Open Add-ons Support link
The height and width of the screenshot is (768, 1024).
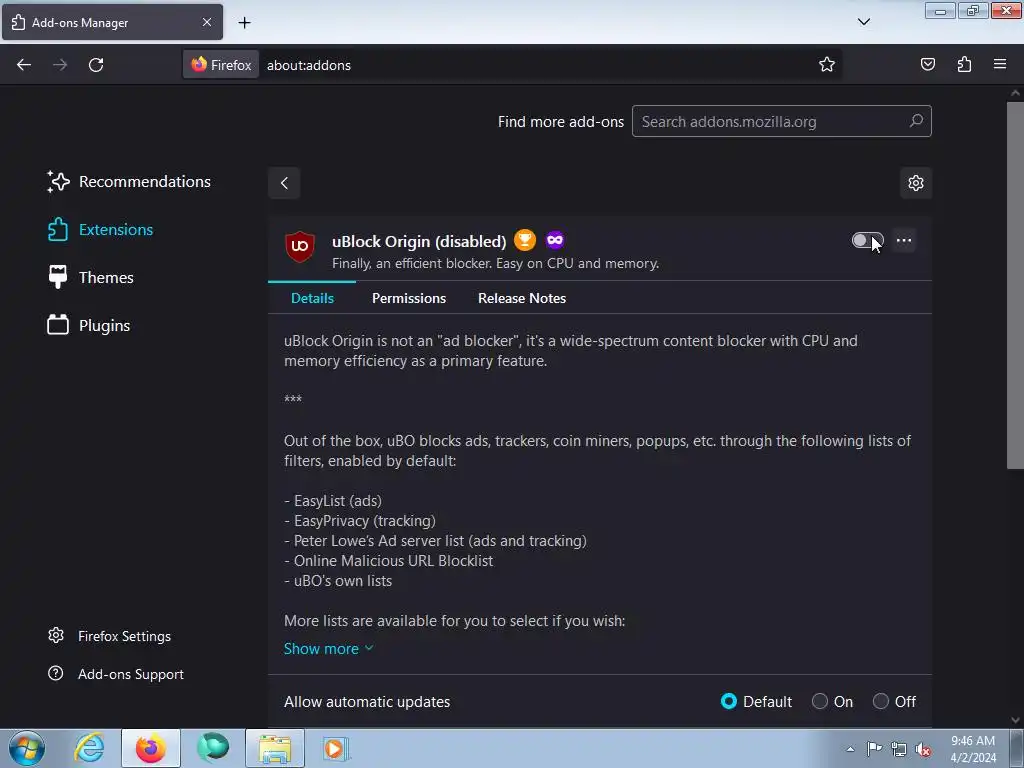[x=116, y=674]
